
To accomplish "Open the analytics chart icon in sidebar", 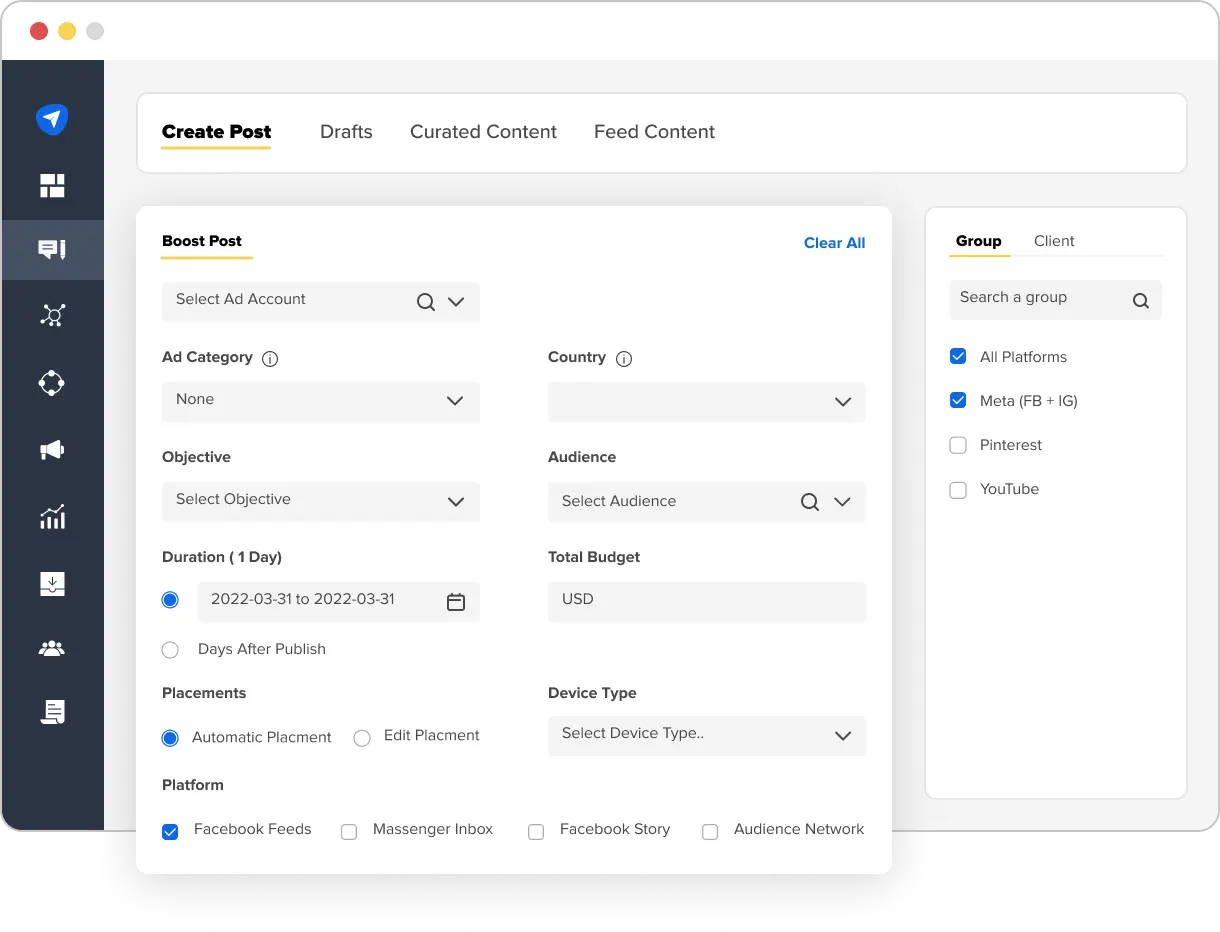I will pos(52,516).
